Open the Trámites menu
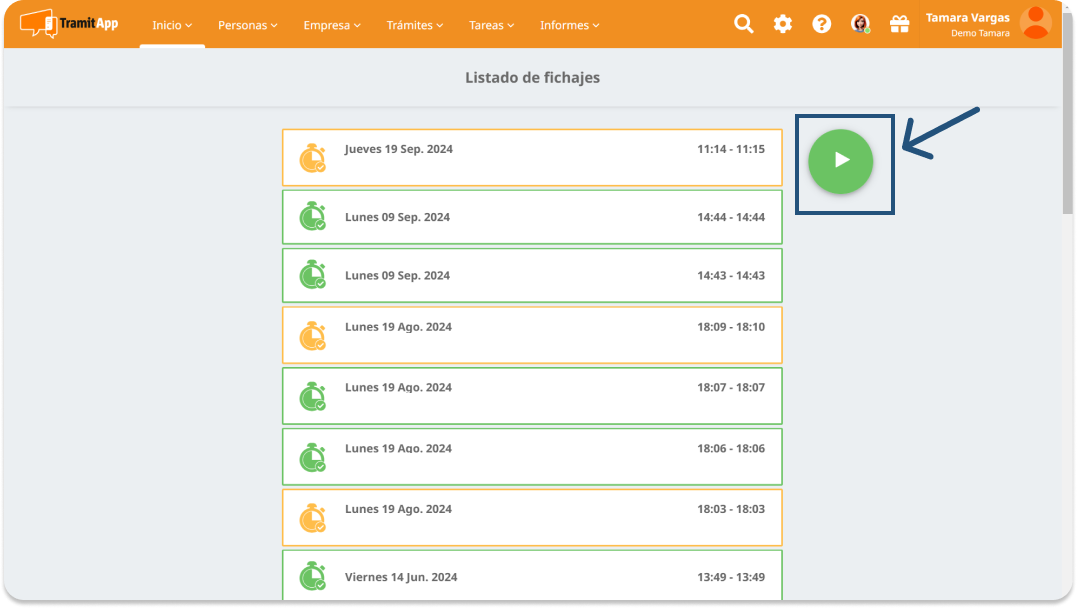 point(415,25)
